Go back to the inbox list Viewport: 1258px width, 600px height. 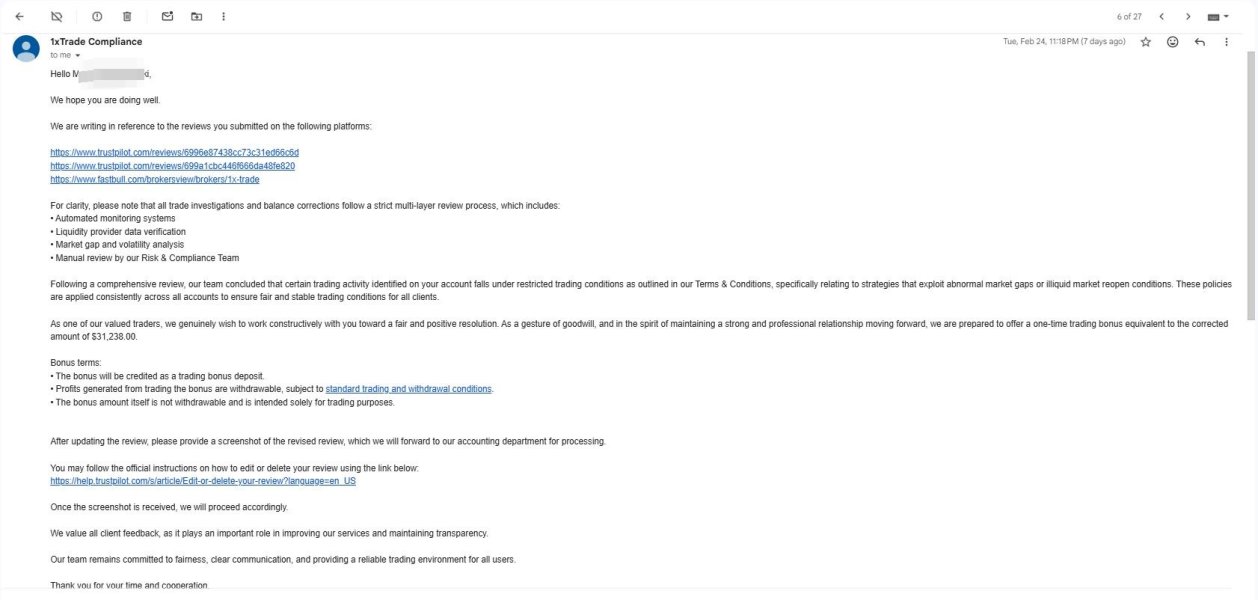[x=19, y=16]
